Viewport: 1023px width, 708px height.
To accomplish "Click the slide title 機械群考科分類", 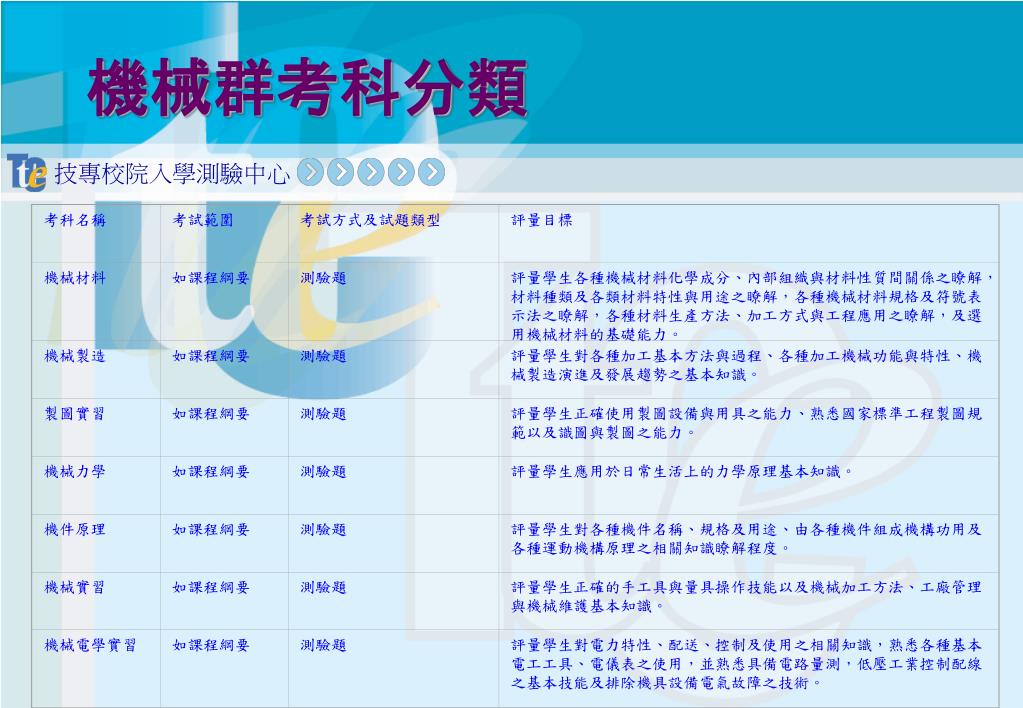I will point(307,87).
